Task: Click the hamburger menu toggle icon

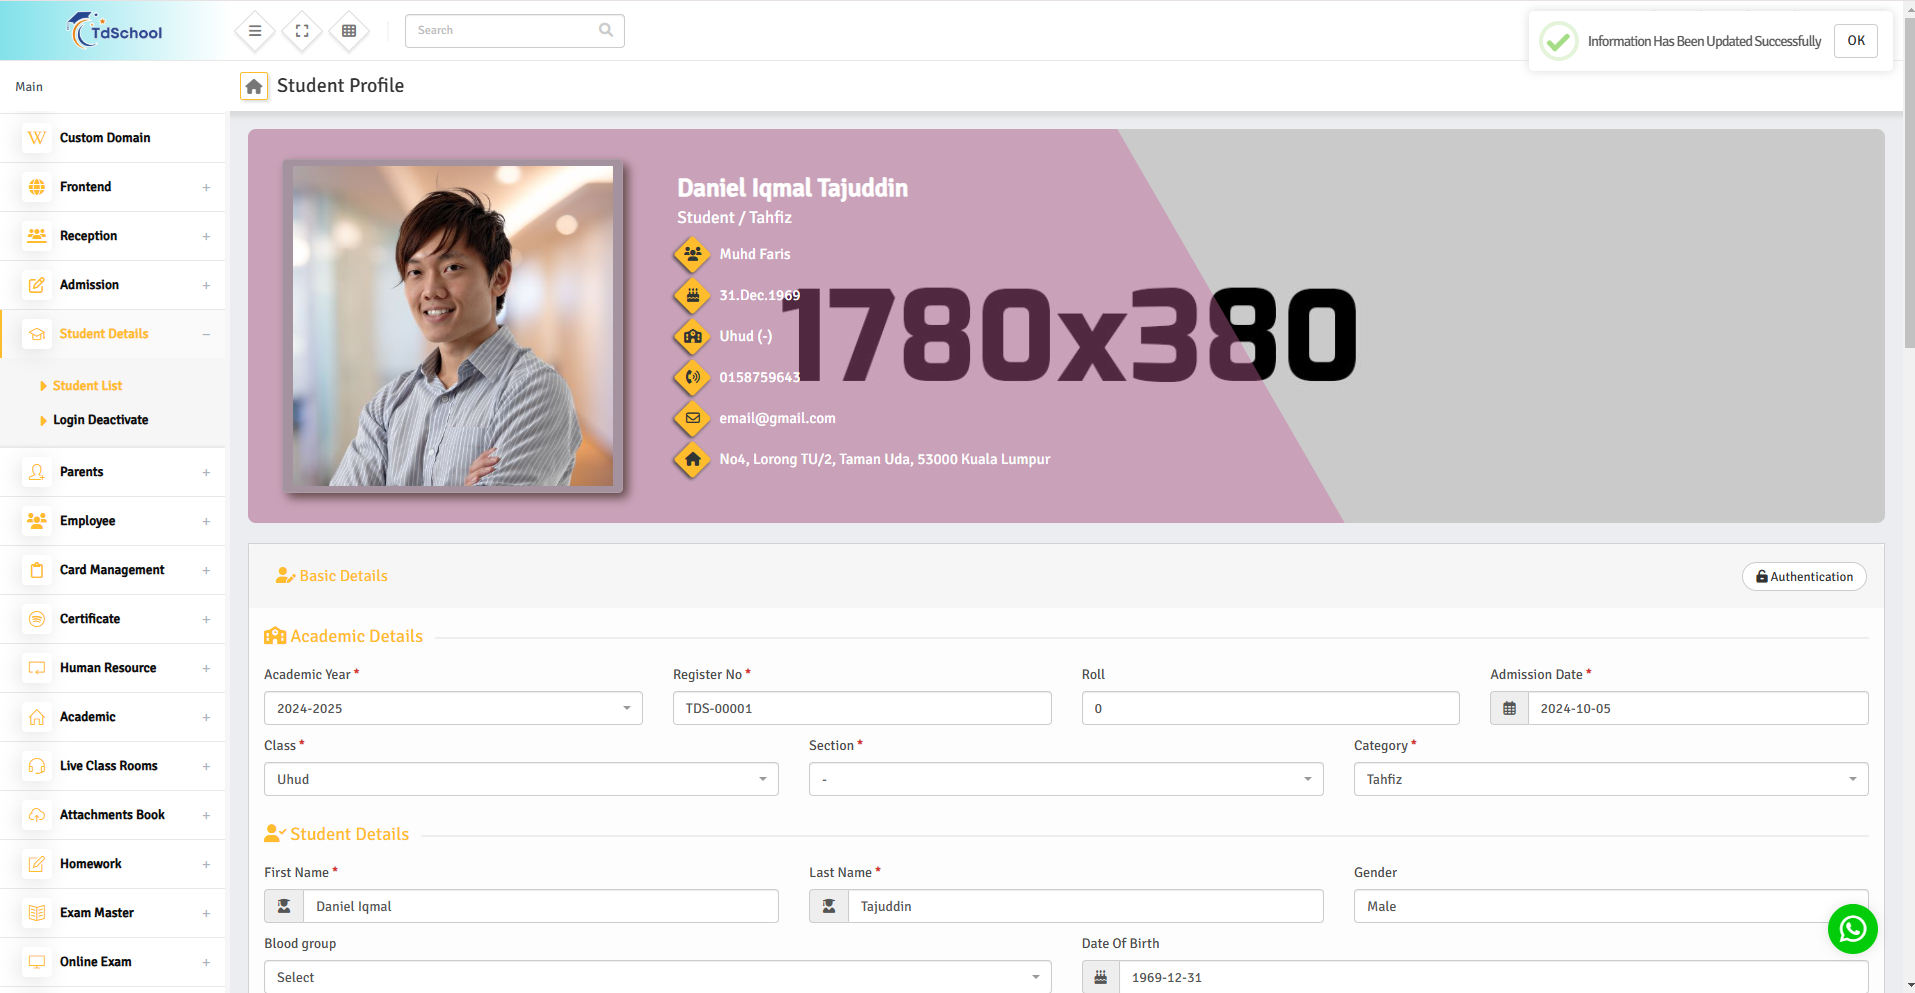Action: click(255, 31)
